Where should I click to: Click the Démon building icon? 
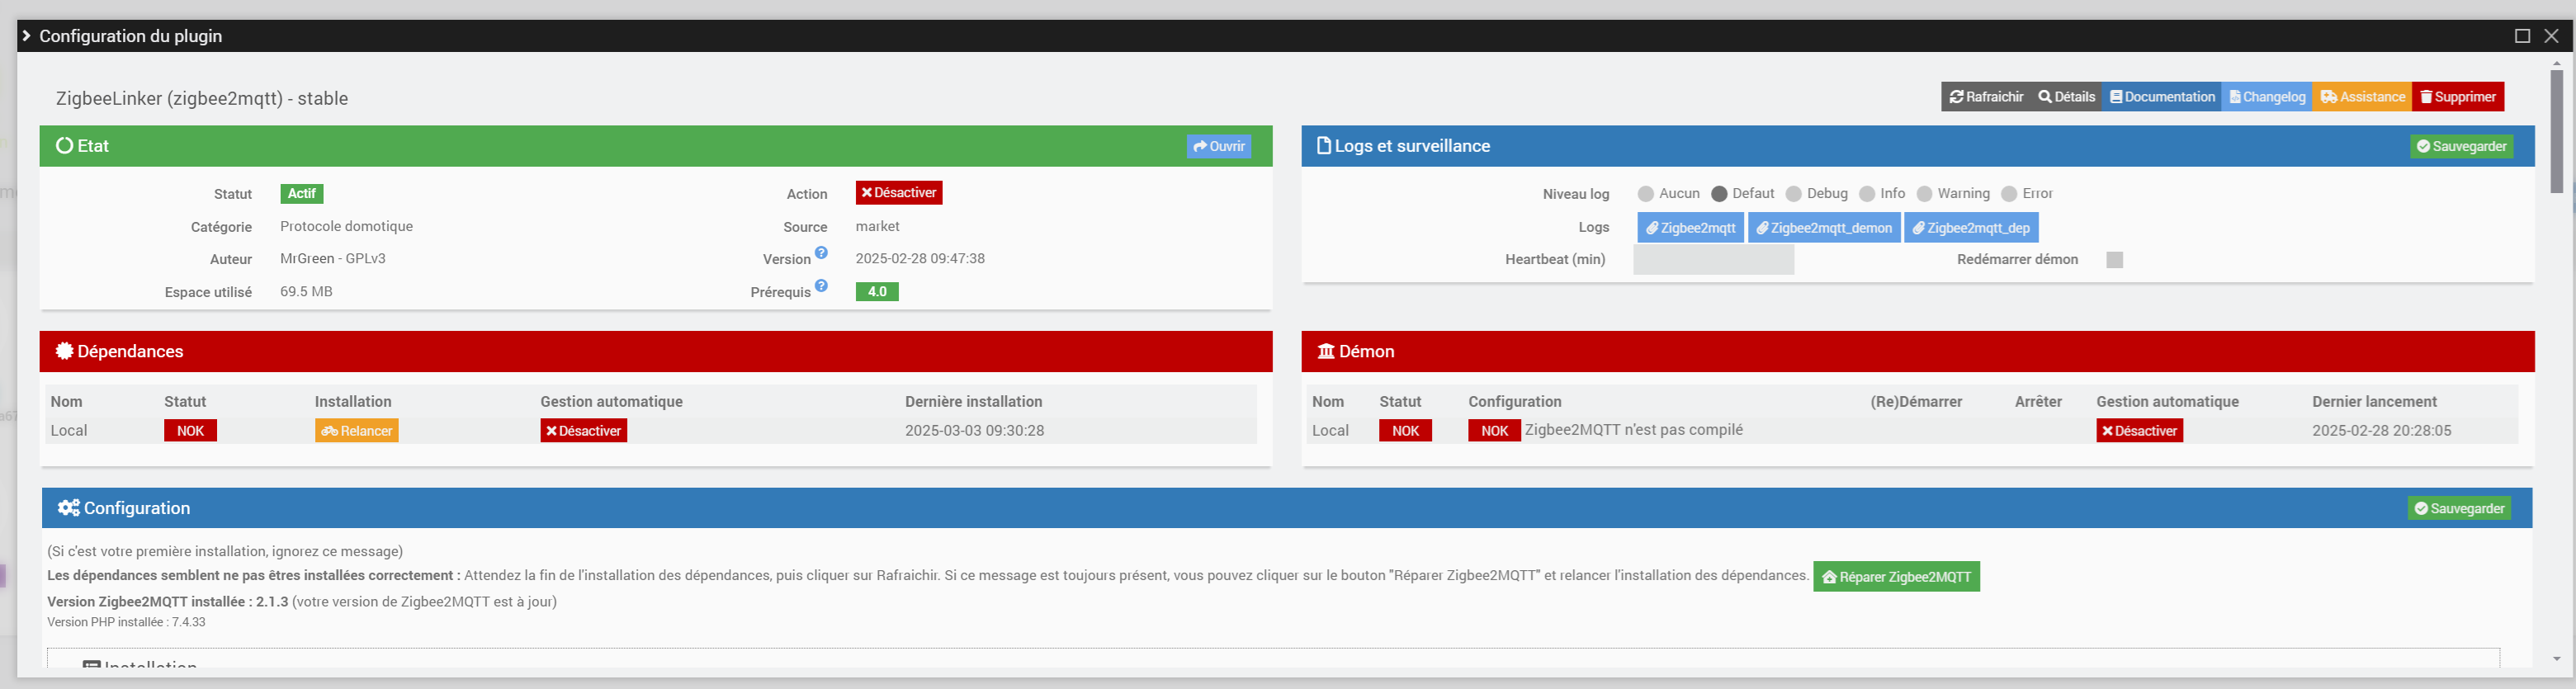pos(1326,351)
